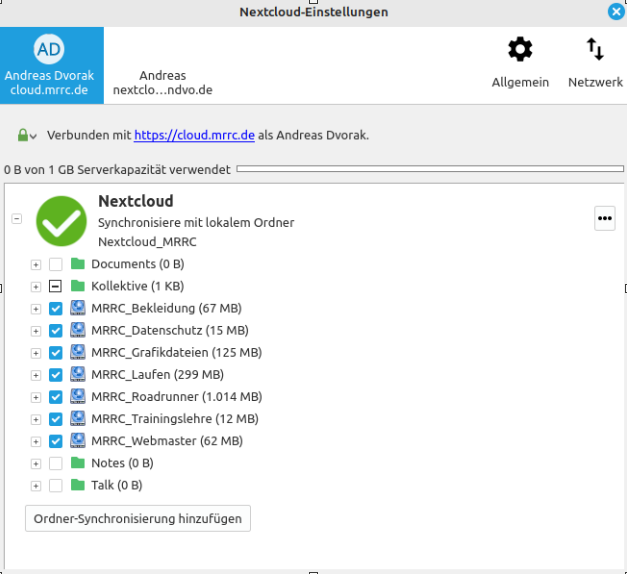Image resolution: width=627 pixels, height=574 pixels.
Task: Open the three-dots folder menu
Action: point(604,218)
